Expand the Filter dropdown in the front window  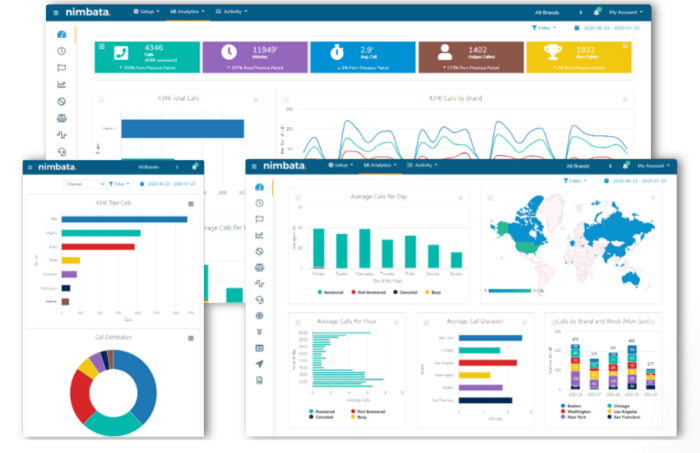[576, 181]
